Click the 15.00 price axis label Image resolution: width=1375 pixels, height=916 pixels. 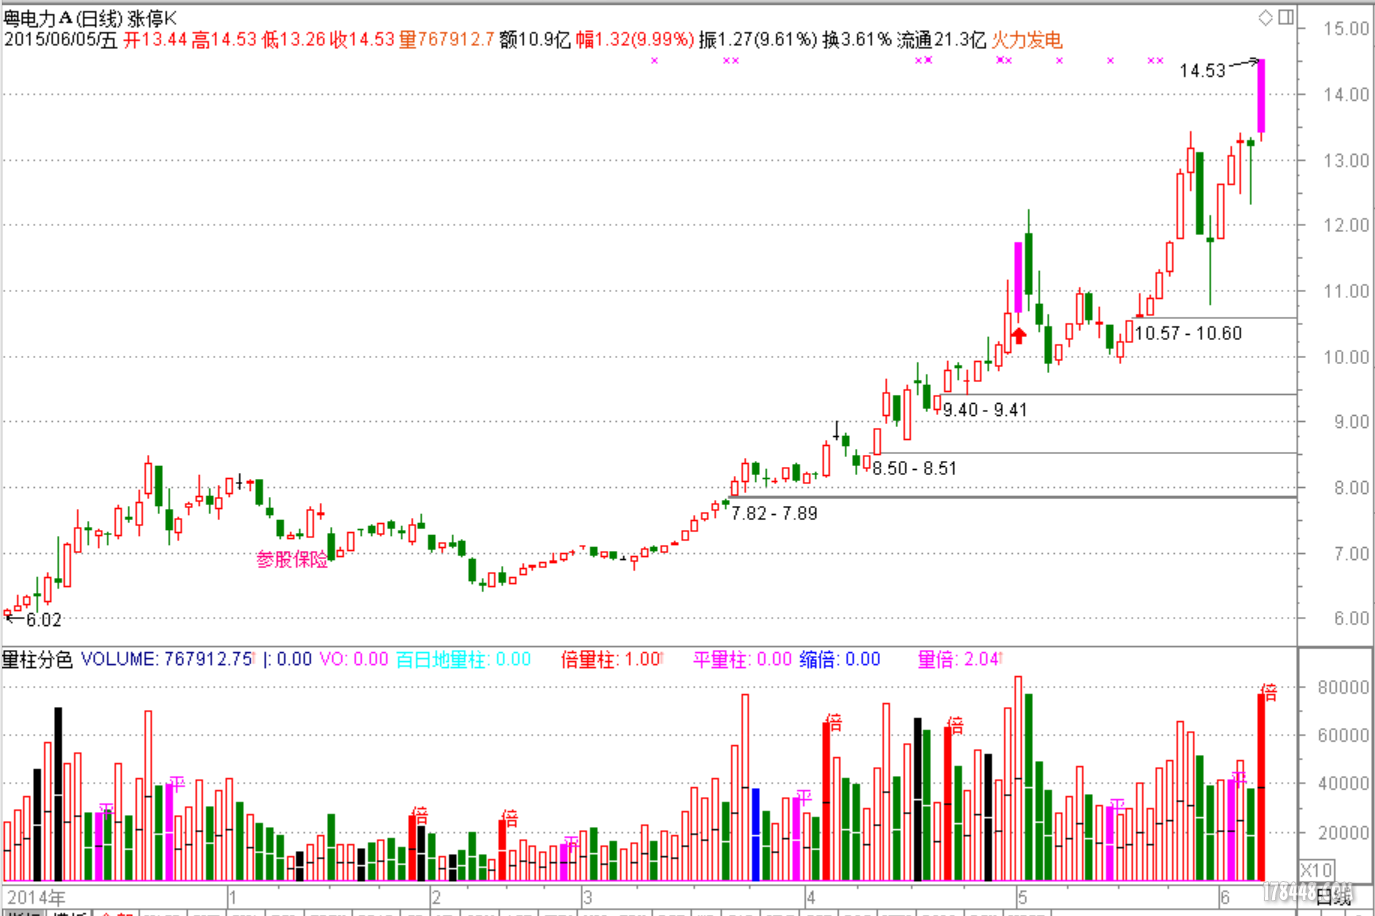point(1346,28)
